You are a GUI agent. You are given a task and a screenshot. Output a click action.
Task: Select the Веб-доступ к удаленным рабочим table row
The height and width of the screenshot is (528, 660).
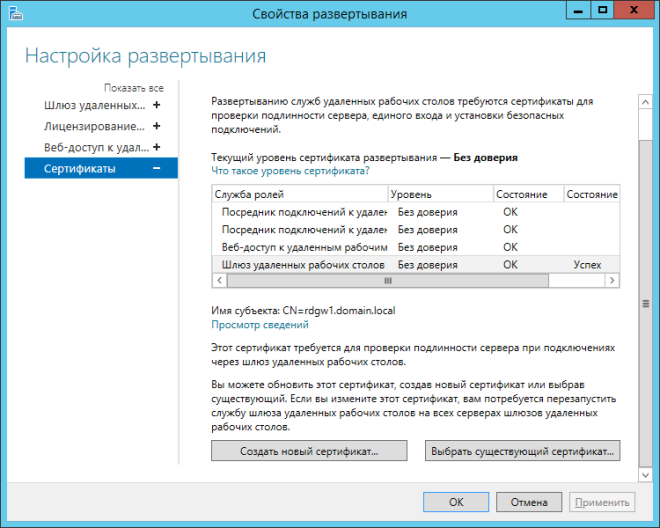pyautogui.click(x=300, y=246)
